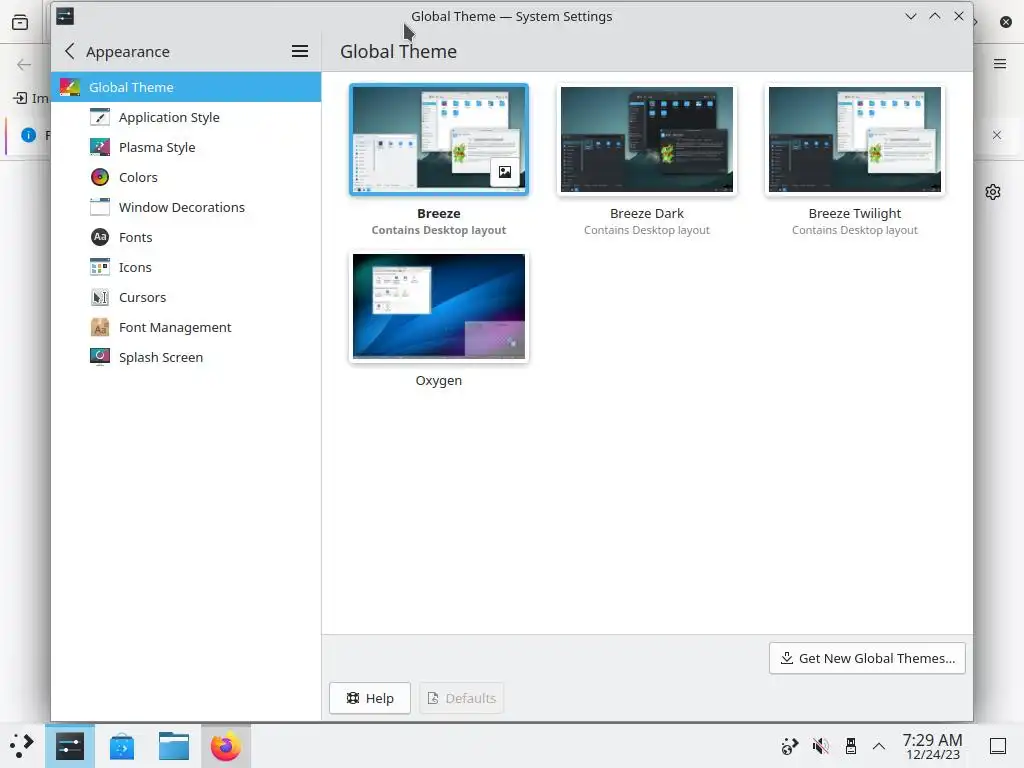Open Fonts page
Viewport: 1024px width, 768px height.
point(186,238)
